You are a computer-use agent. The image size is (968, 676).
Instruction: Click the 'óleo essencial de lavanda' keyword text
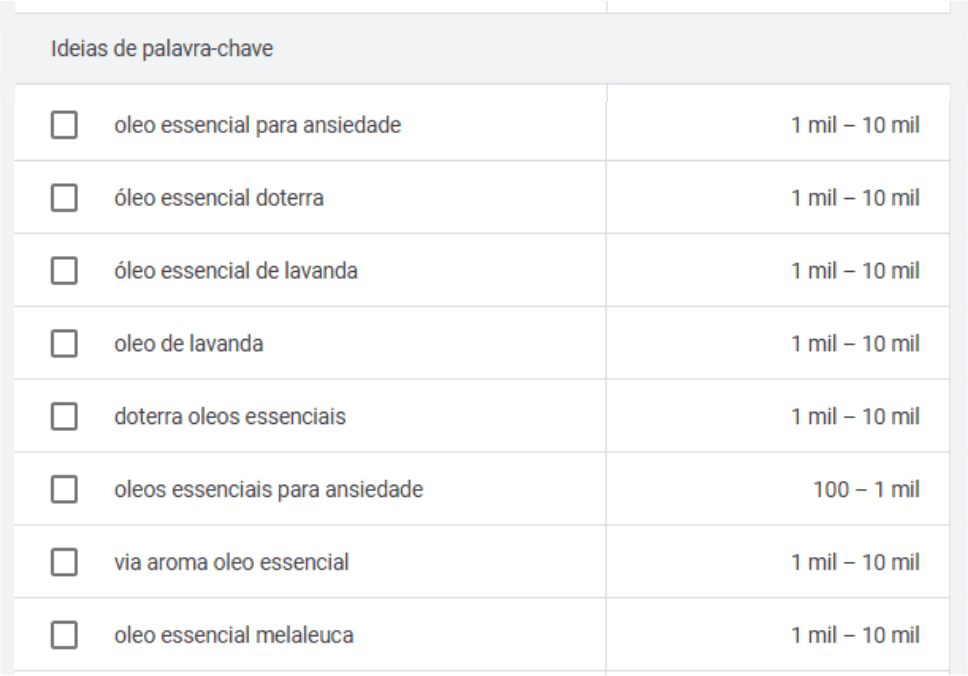(236, 271)
